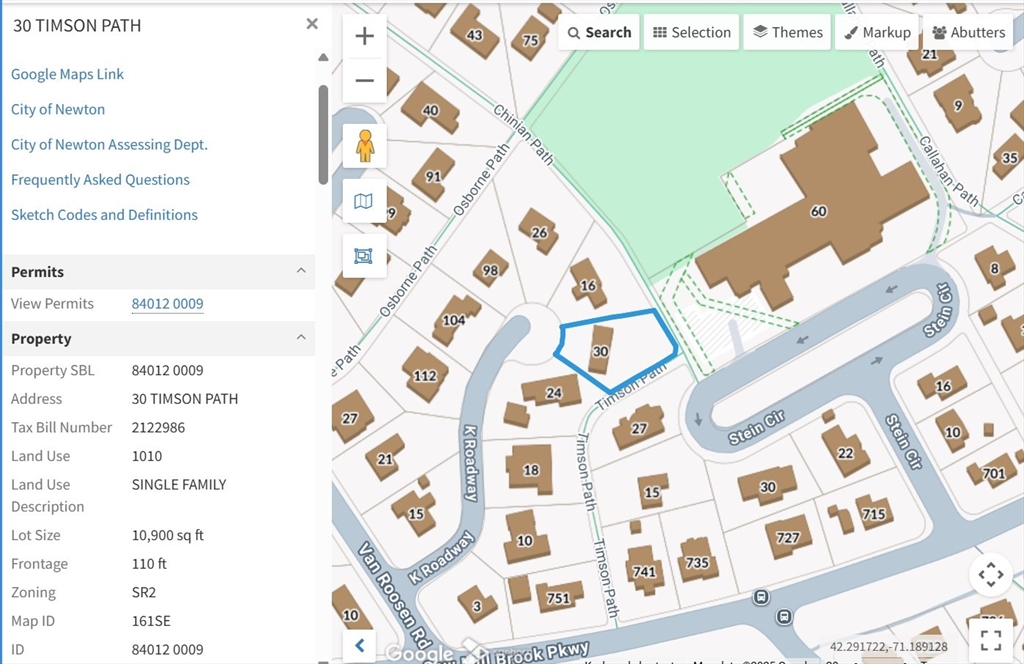Visit the Google Maps Link
This screenshot has width=1024, height=664.
[67, 73]
